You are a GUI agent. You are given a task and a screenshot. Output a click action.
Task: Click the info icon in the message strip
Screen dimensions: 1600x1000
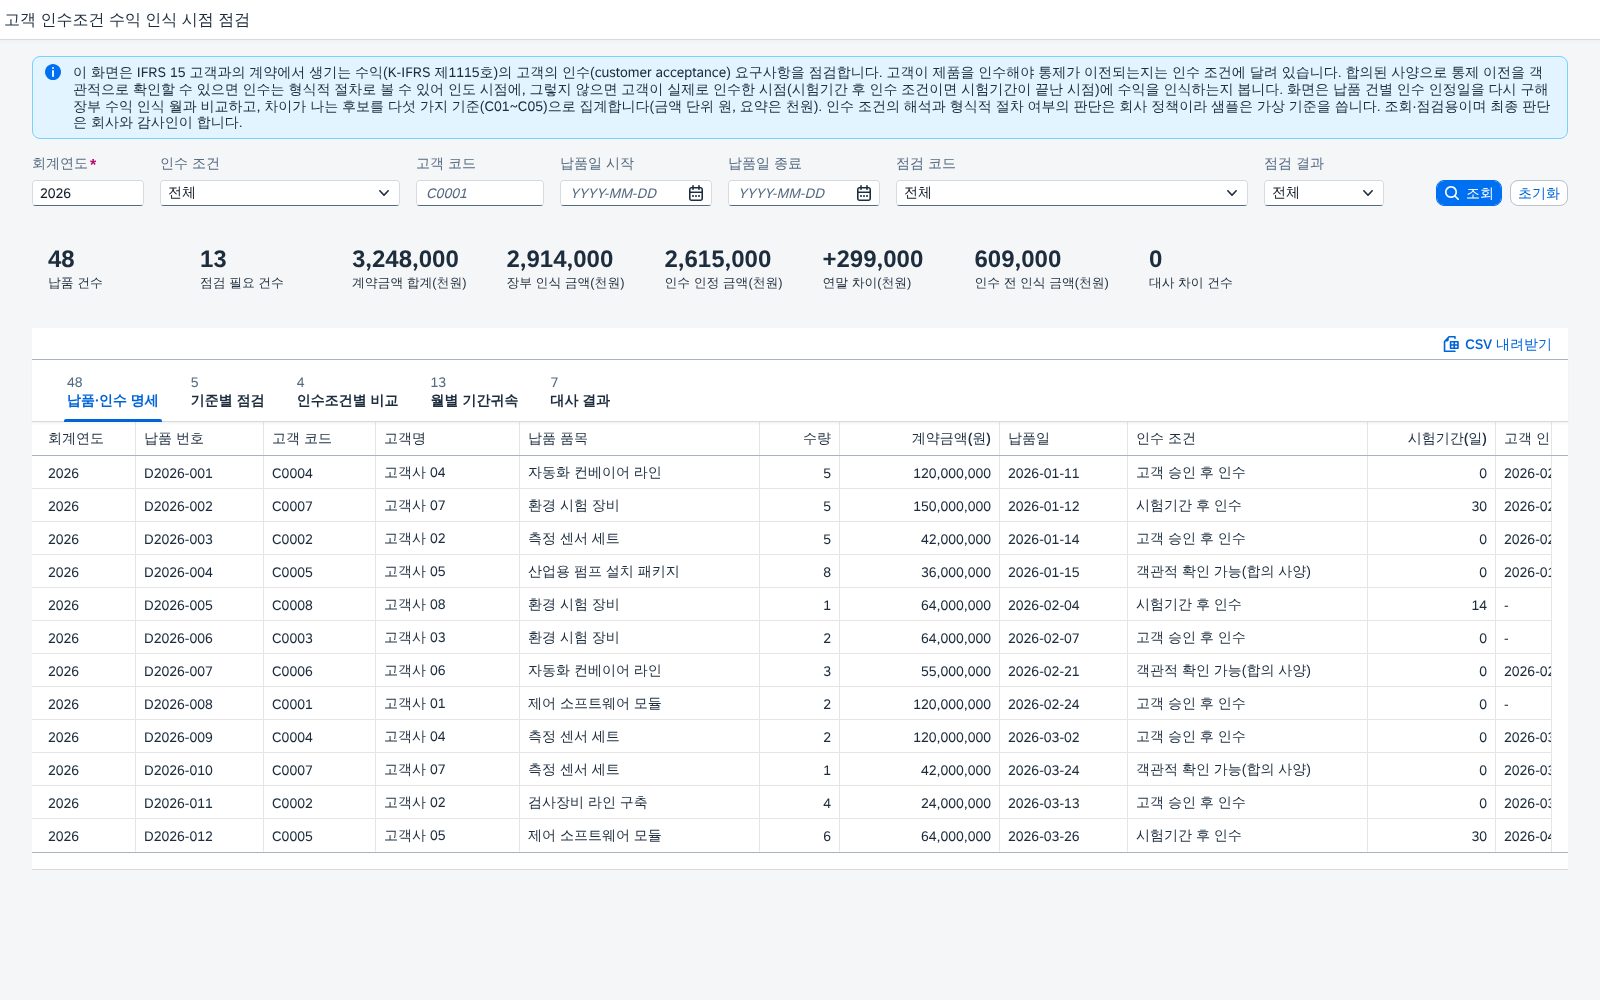pos(53,72)
